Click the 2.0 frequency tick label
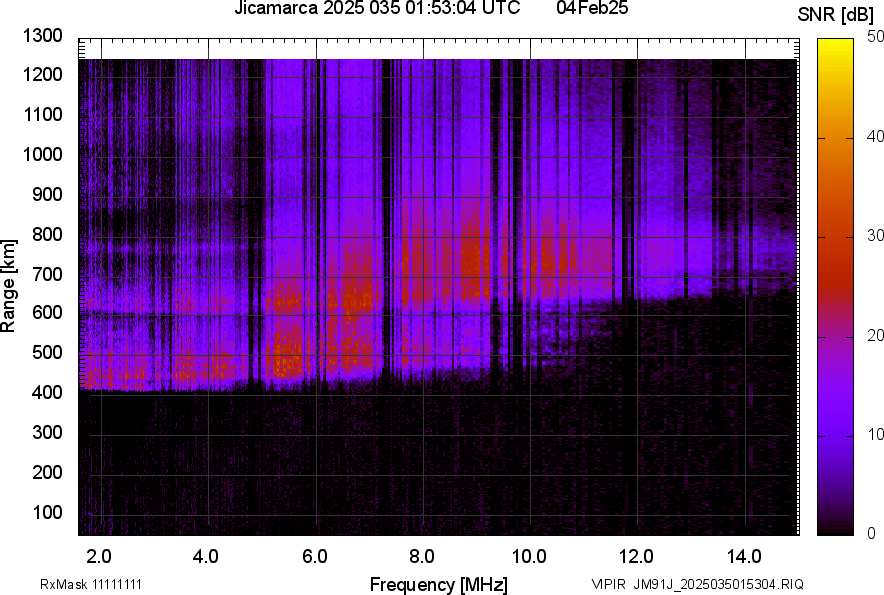The height and width of the screenshot is (595, 884). pos(99,556)
